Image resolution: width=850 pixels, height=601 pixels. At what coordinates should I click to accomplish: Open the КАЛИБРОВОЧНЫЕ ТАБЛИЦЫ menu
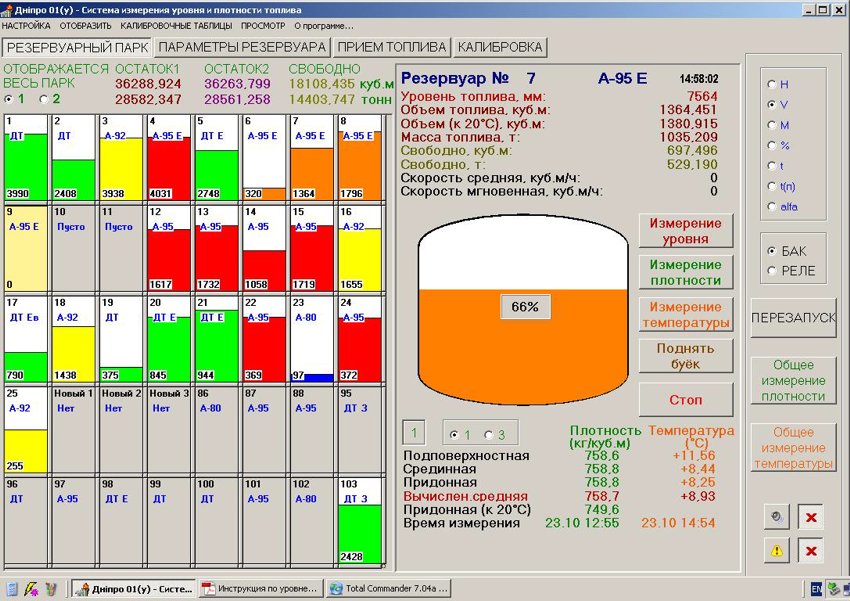(x=176, y=25)
